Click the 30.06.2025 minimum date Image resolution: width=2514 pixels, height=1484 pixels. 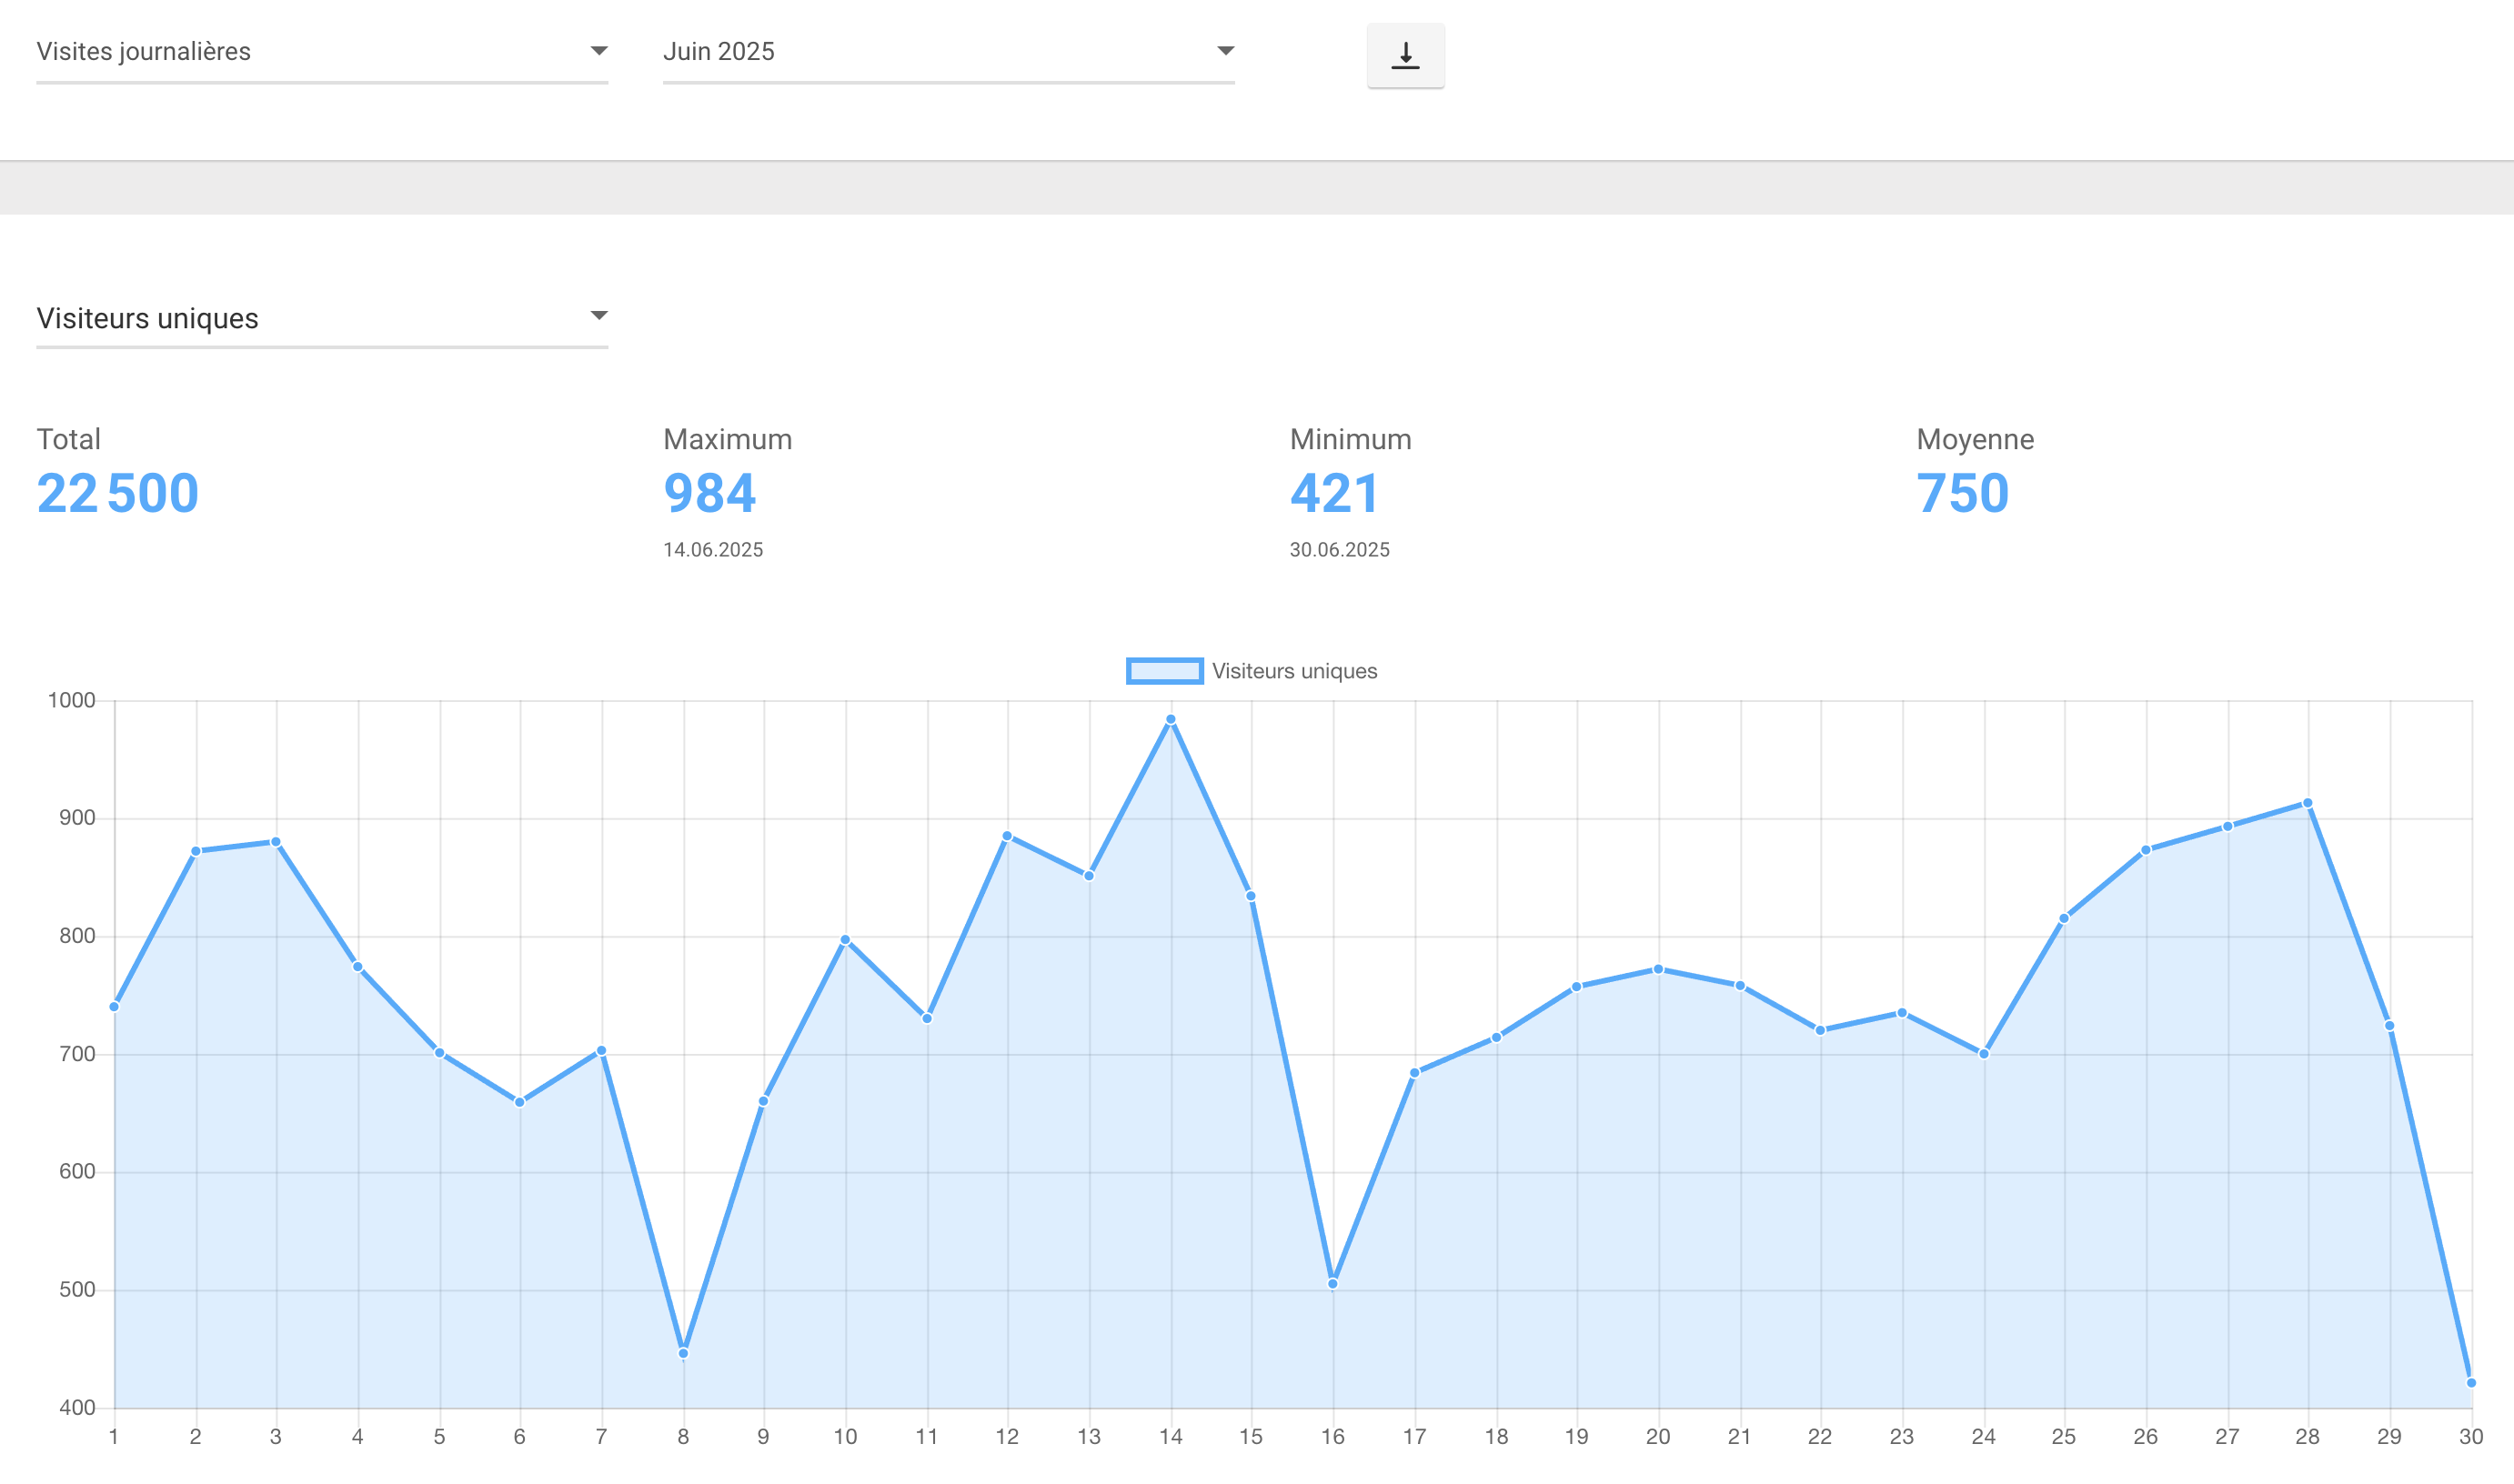pyautogui.click(x=1339, y=550)
